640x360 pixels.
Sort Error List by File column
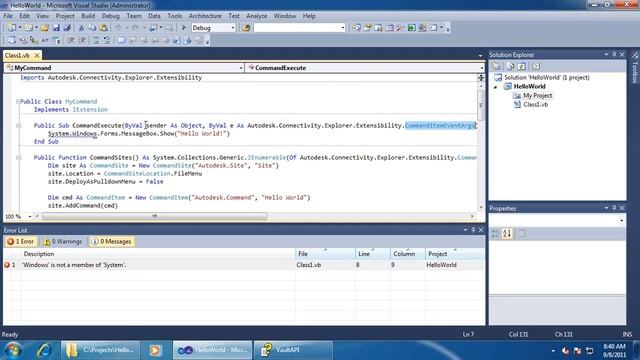pos(325,254)
